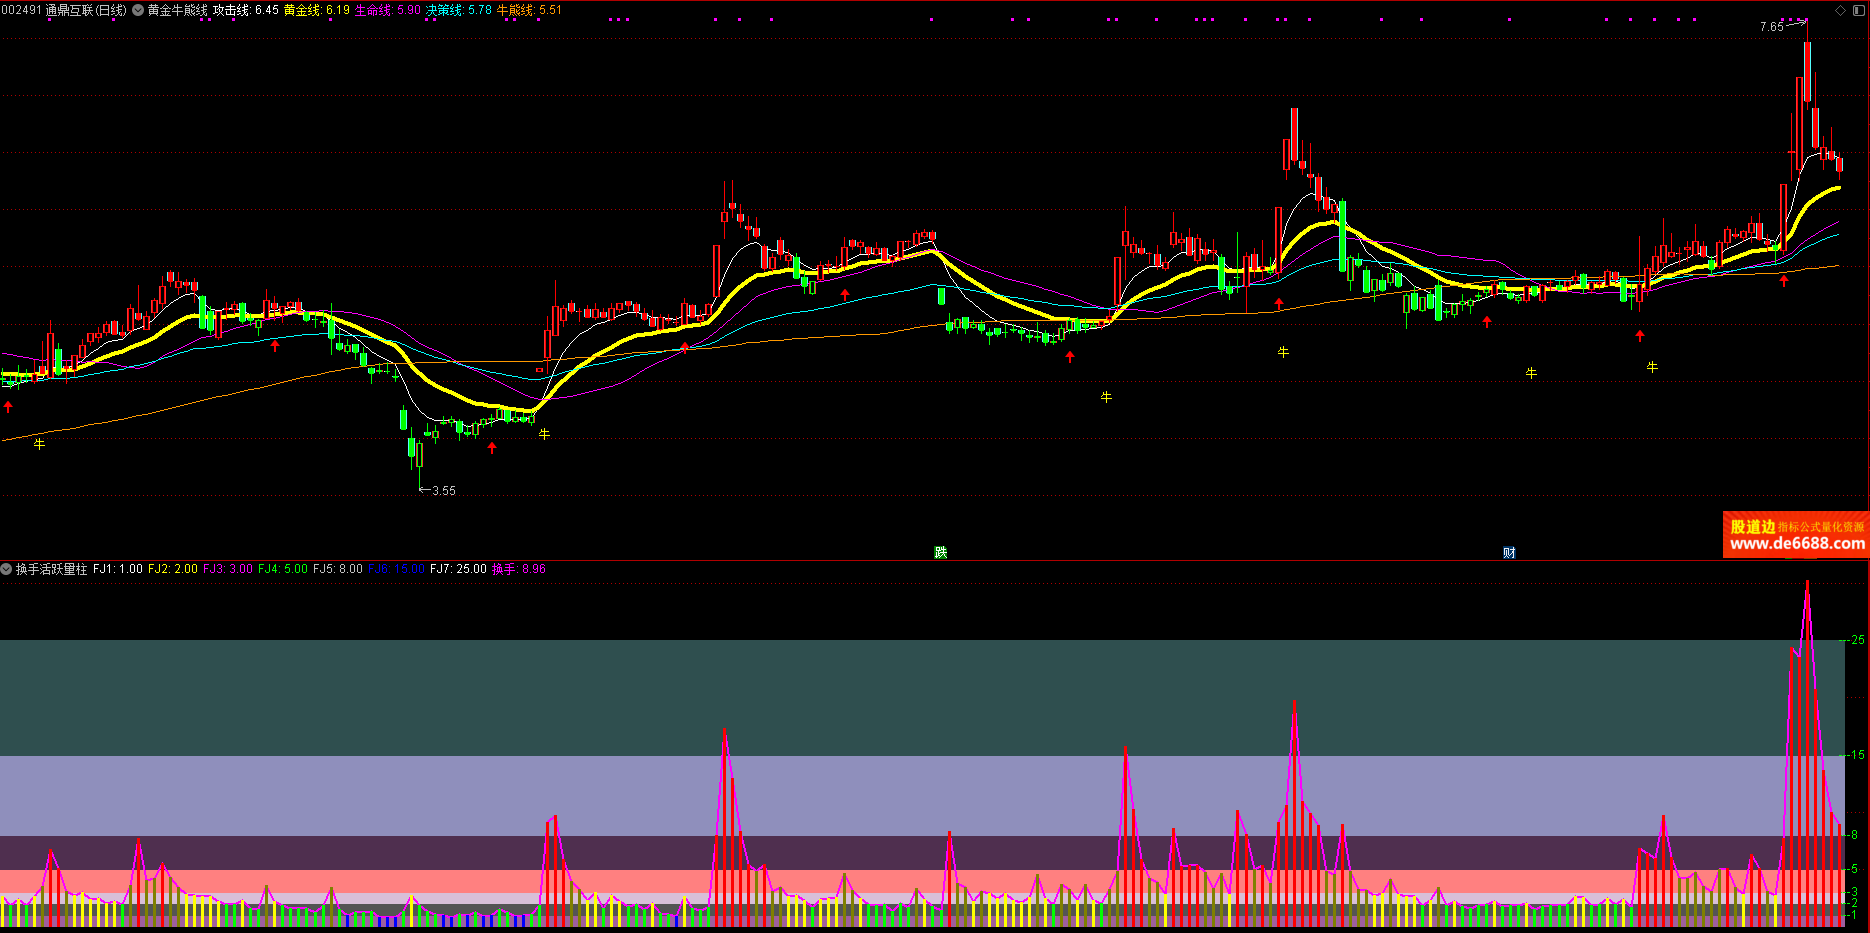Click the red up arrow at chart's far left
1870x933 pixels.
(x=9, y=407)
